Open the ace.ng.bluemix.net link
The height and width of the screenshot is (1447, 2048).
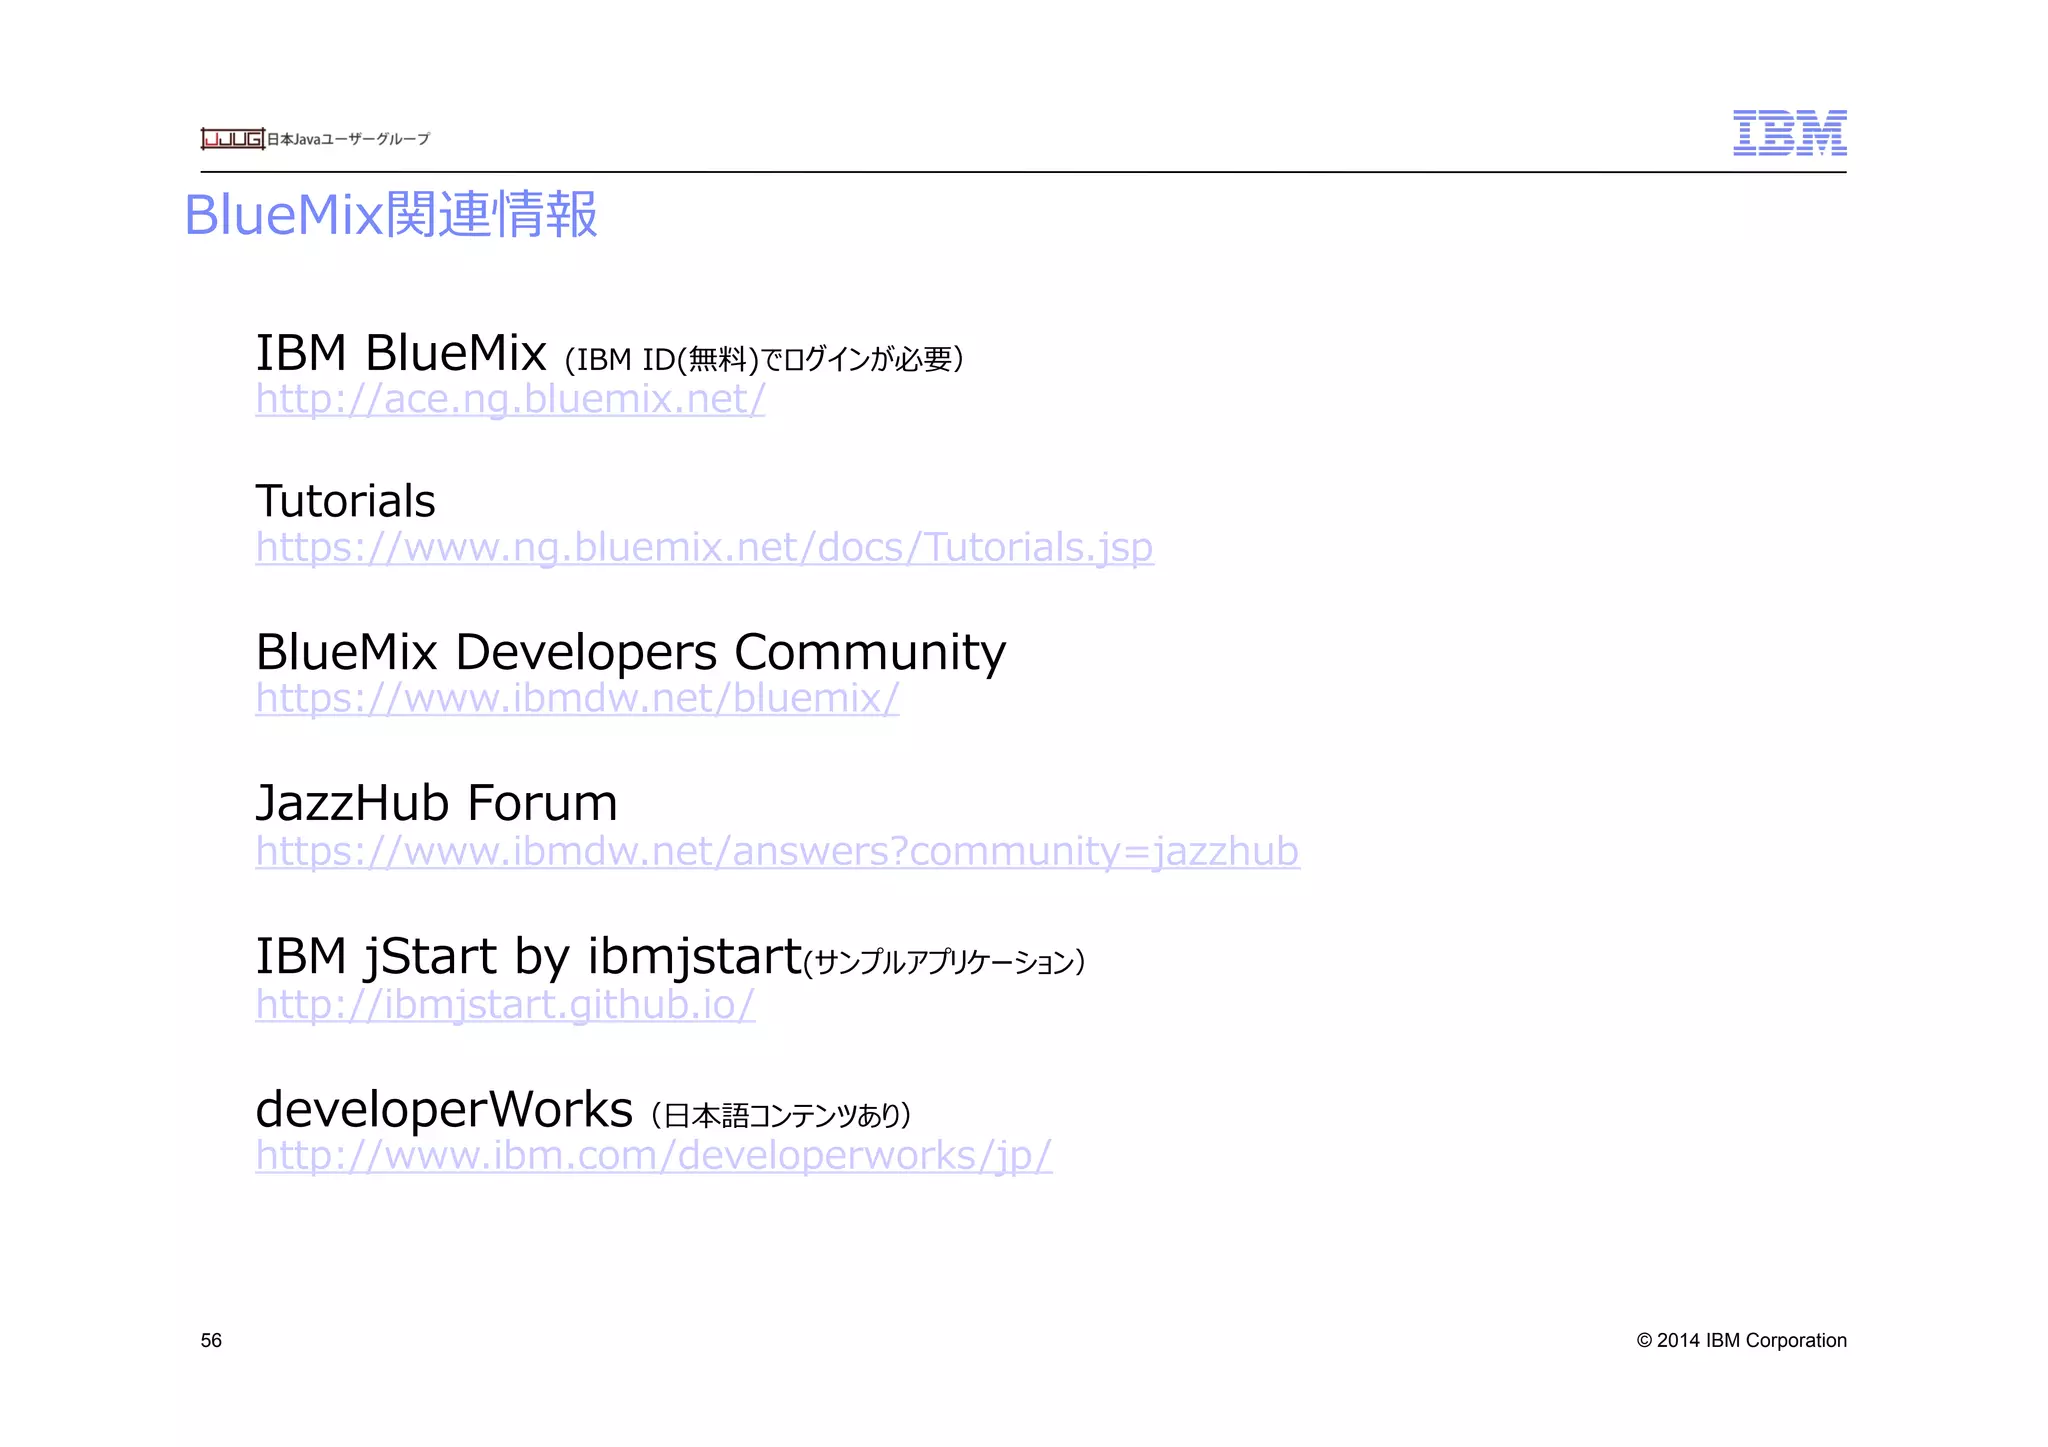(510, 399)
